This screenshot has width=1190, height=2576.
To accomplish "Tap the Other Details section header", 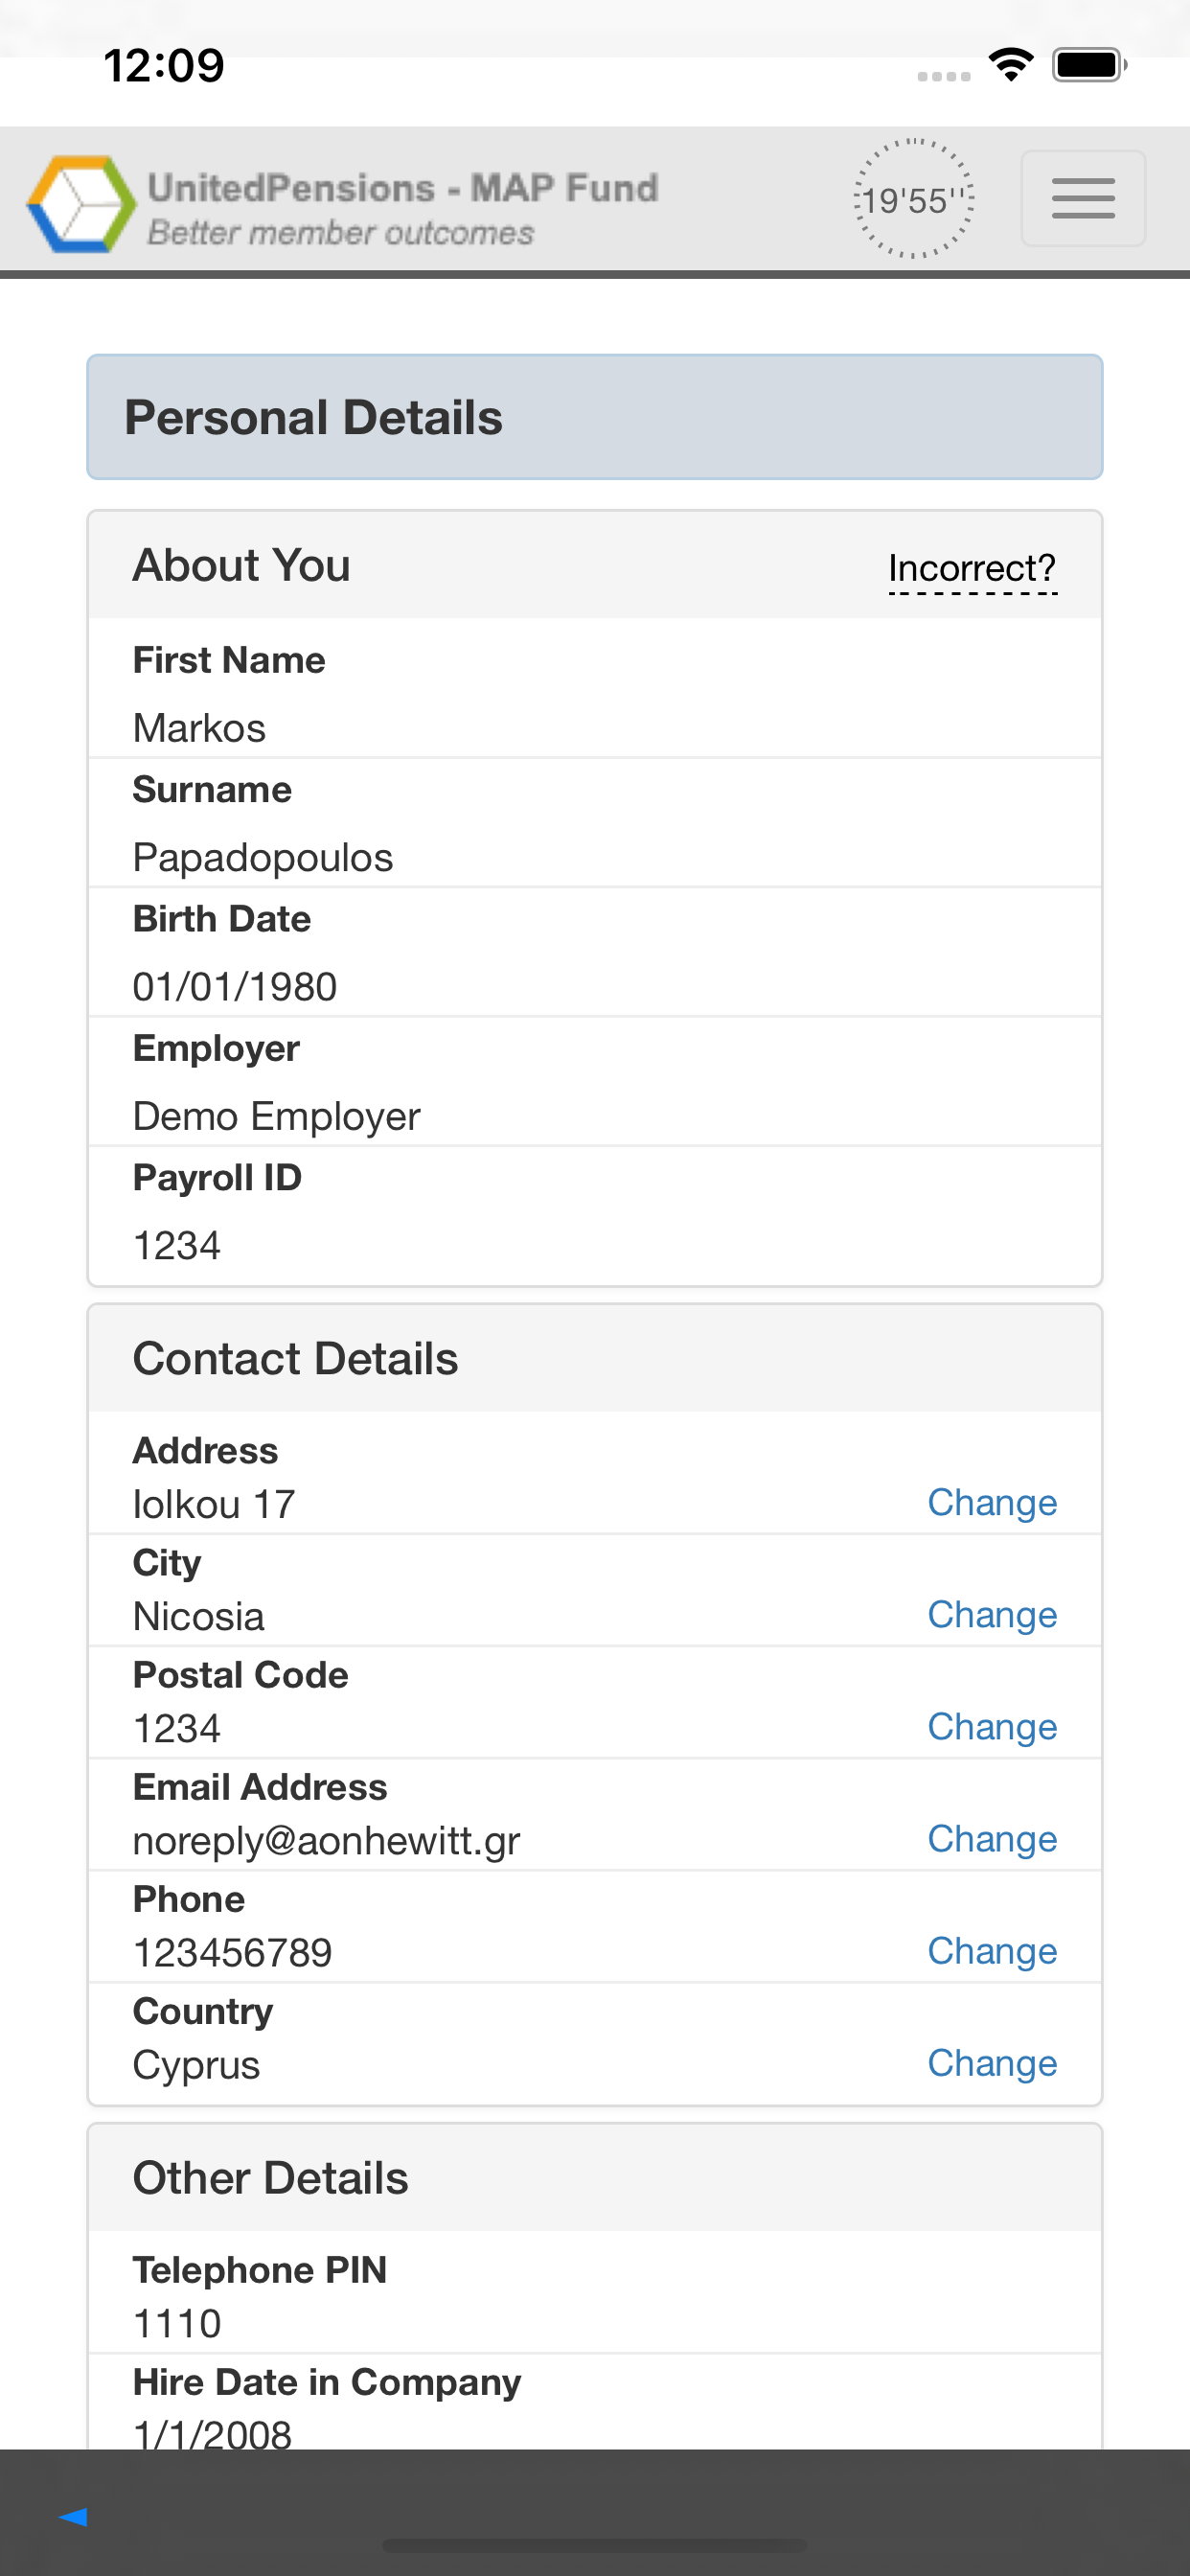I will 270,2177.
